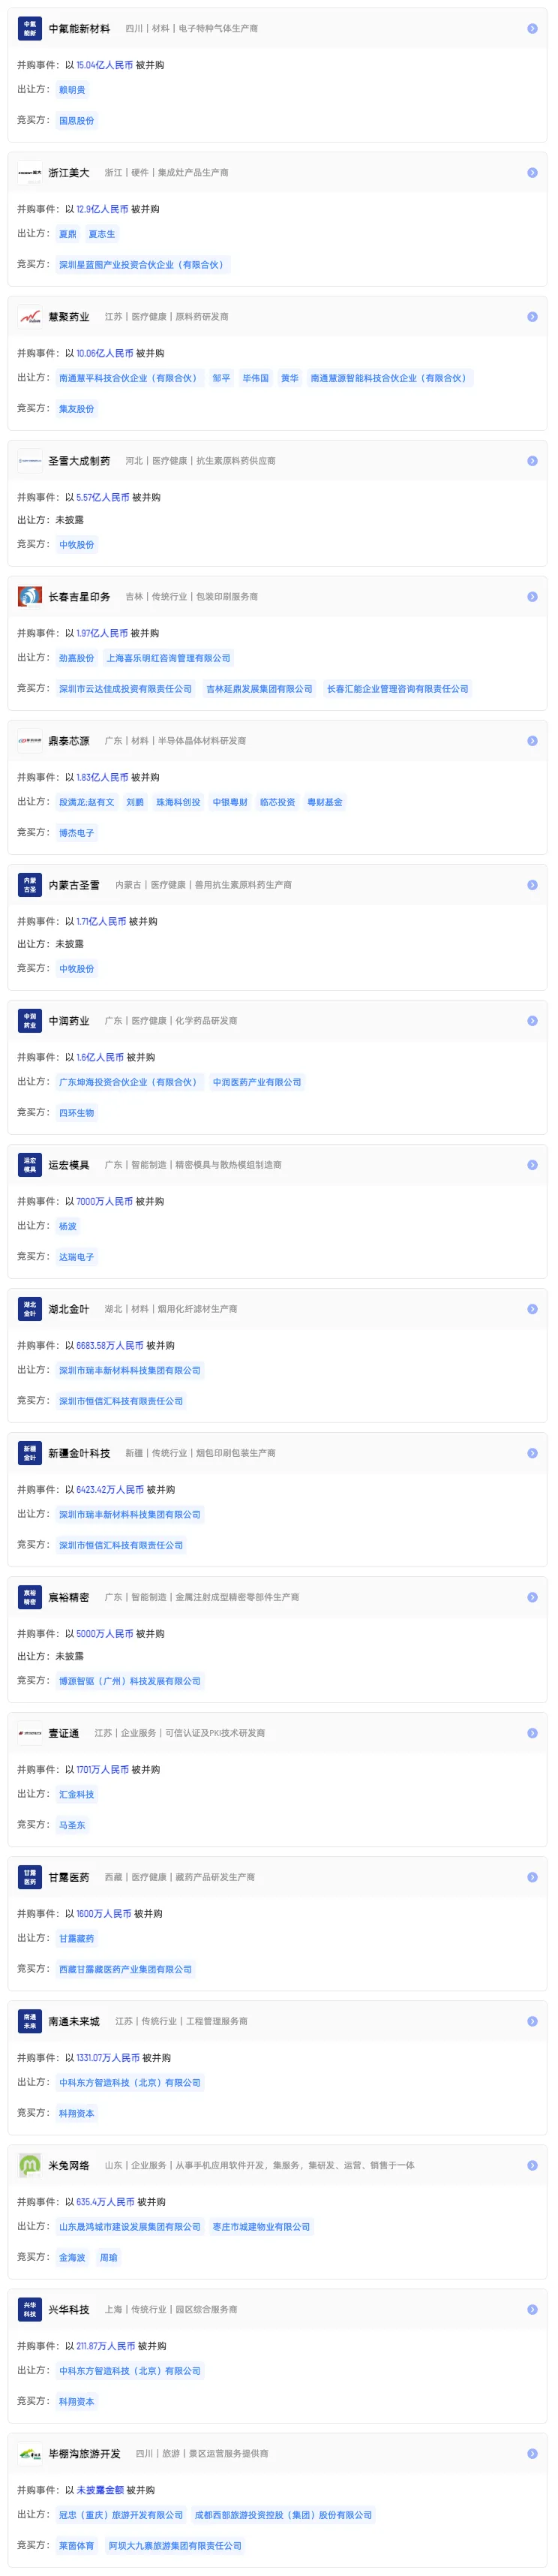
Task: Open the arrow icon beside 运宏模具
Action: point(532,1165)
